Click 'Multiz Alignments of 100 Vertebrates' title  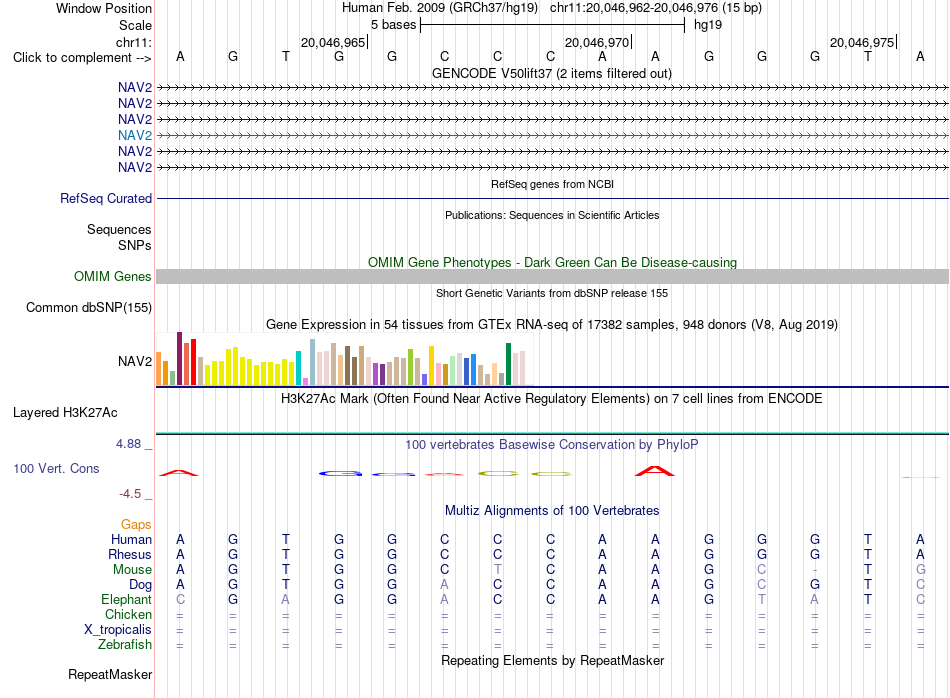552,510
